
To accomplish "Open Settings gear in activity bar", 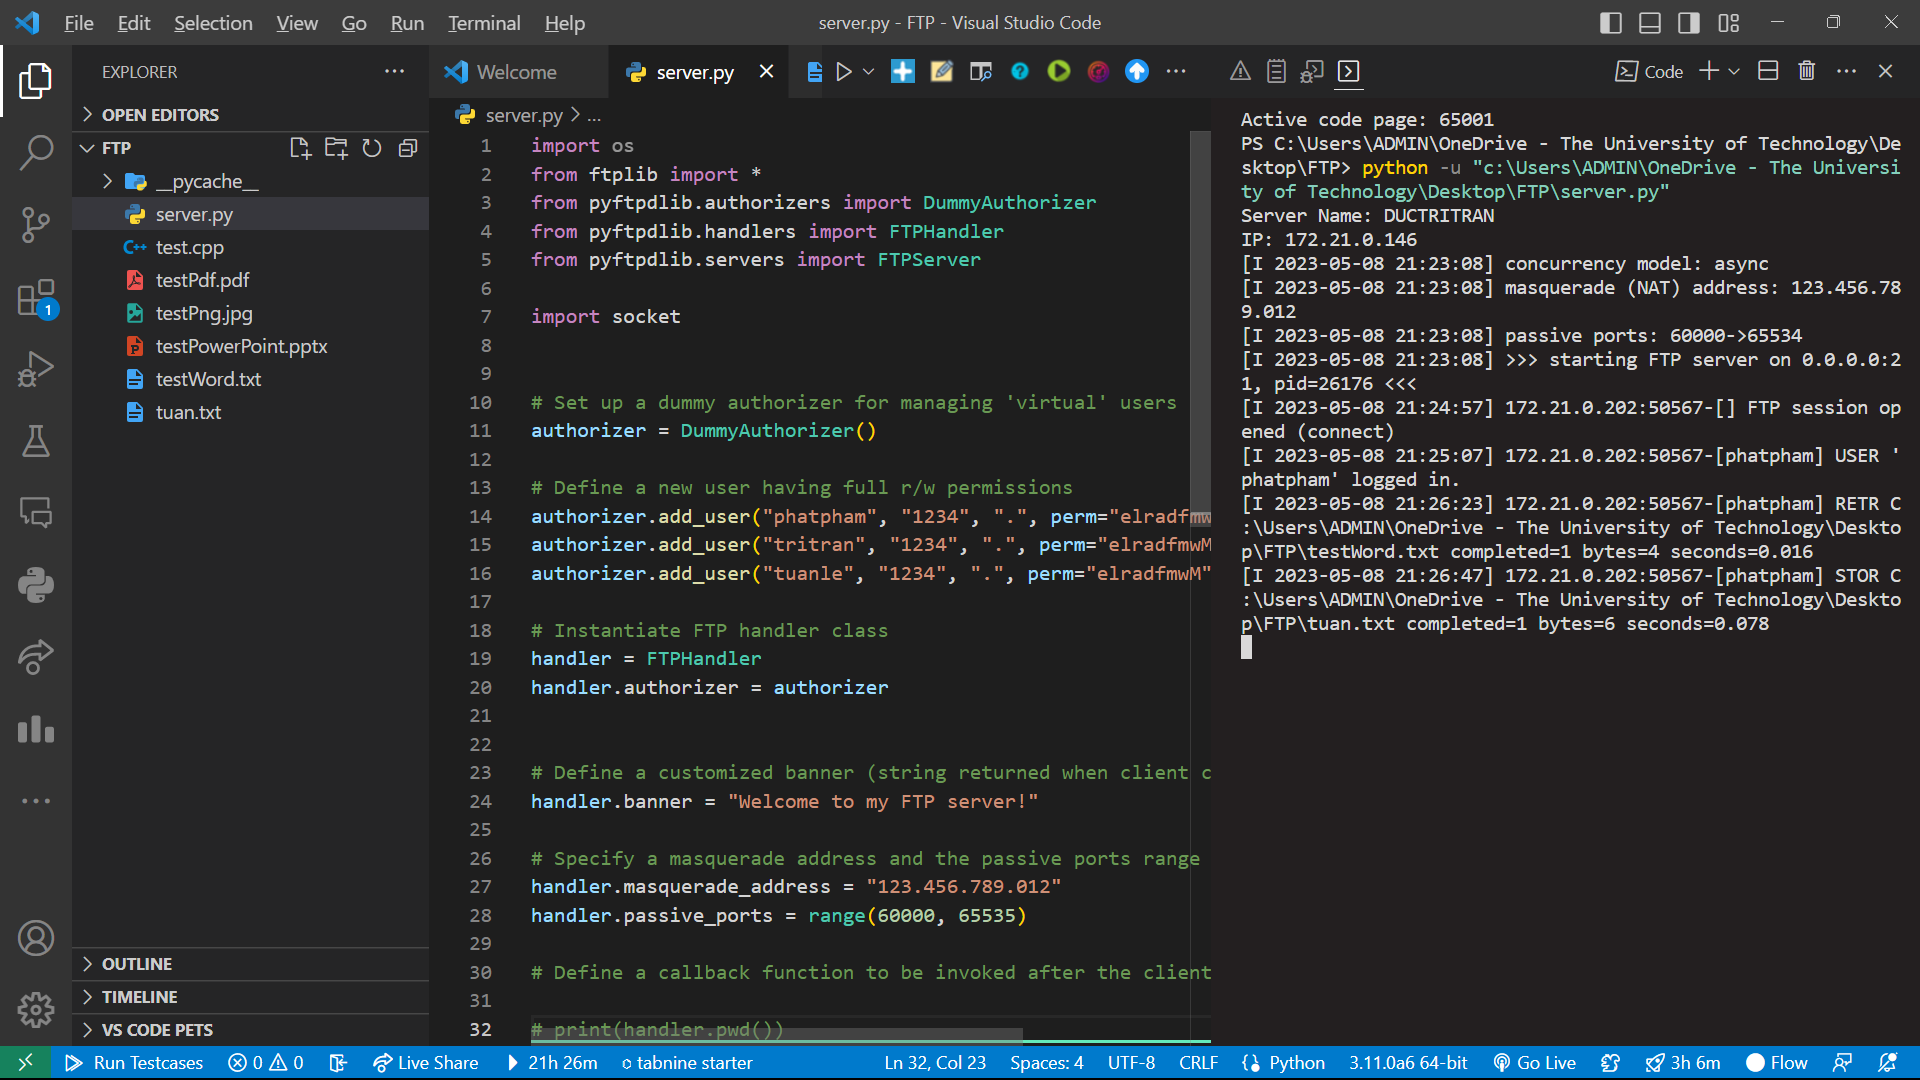I will [x=36, y=1010].
